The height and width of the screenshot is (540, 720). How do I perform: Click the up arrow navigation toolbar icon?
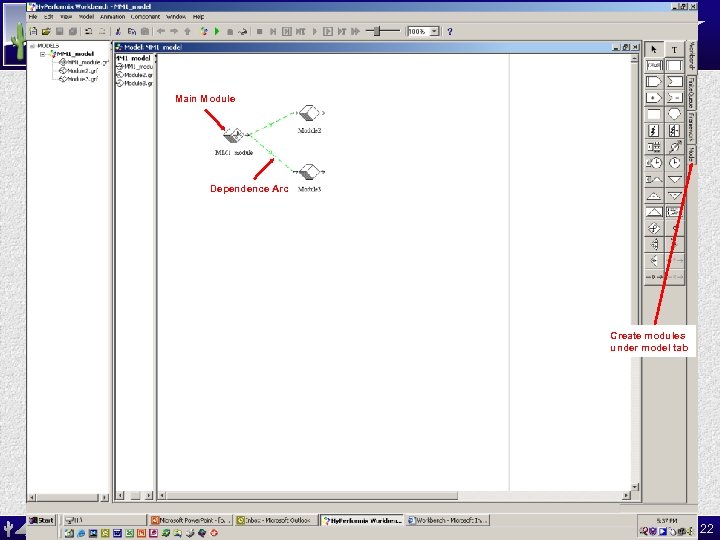point(187,31)
